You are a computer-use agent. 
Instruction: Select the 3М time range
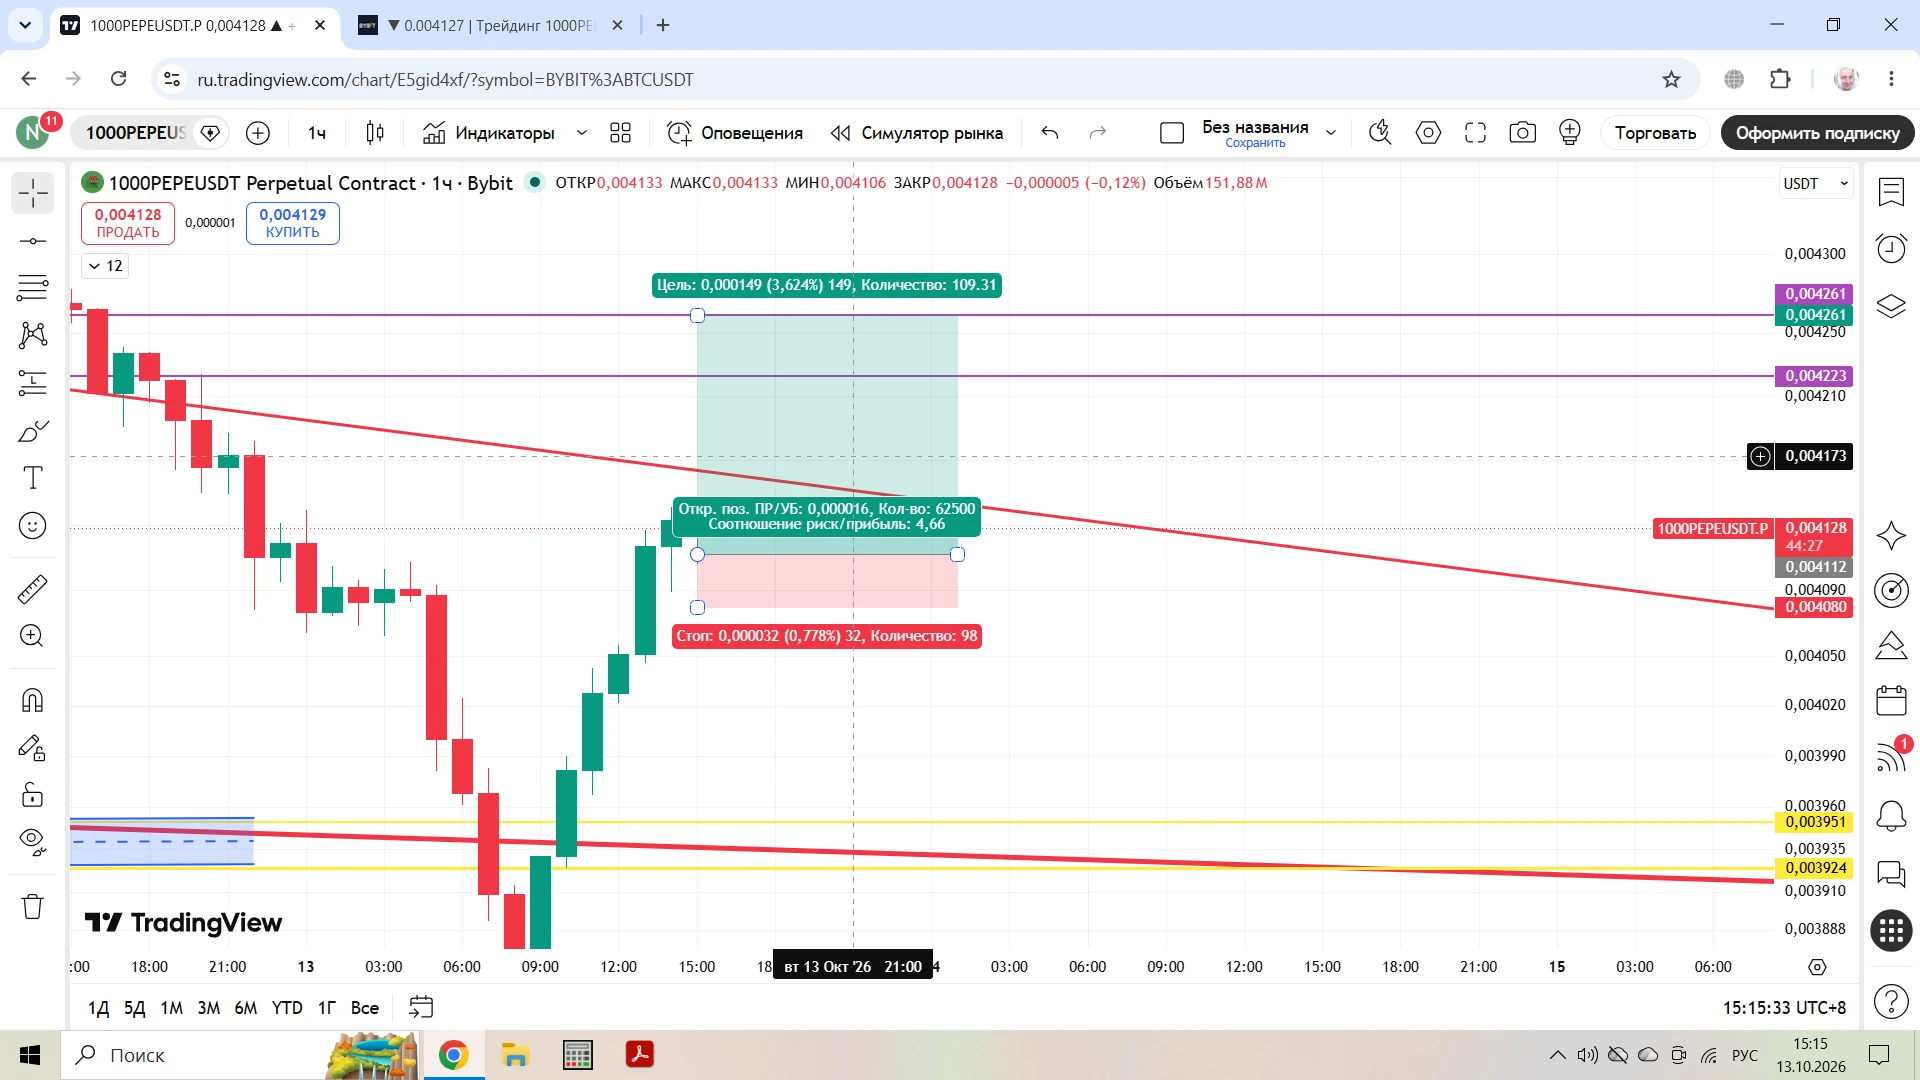click(208, 1008)
